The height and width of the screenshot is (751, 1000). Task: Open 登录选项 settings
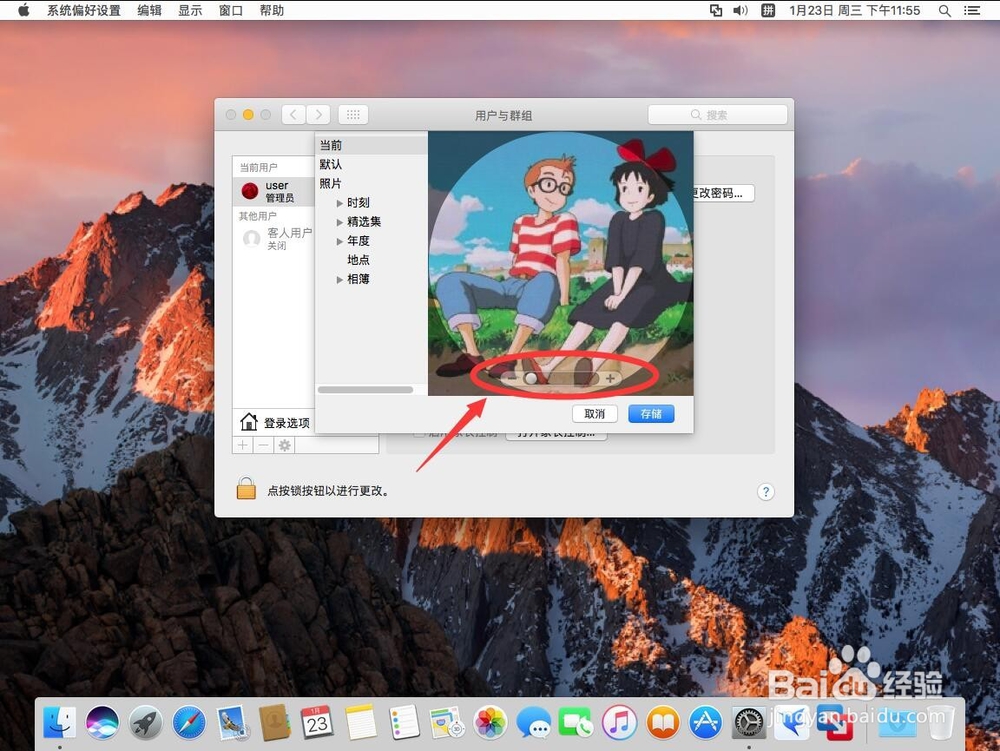[275, 422]
